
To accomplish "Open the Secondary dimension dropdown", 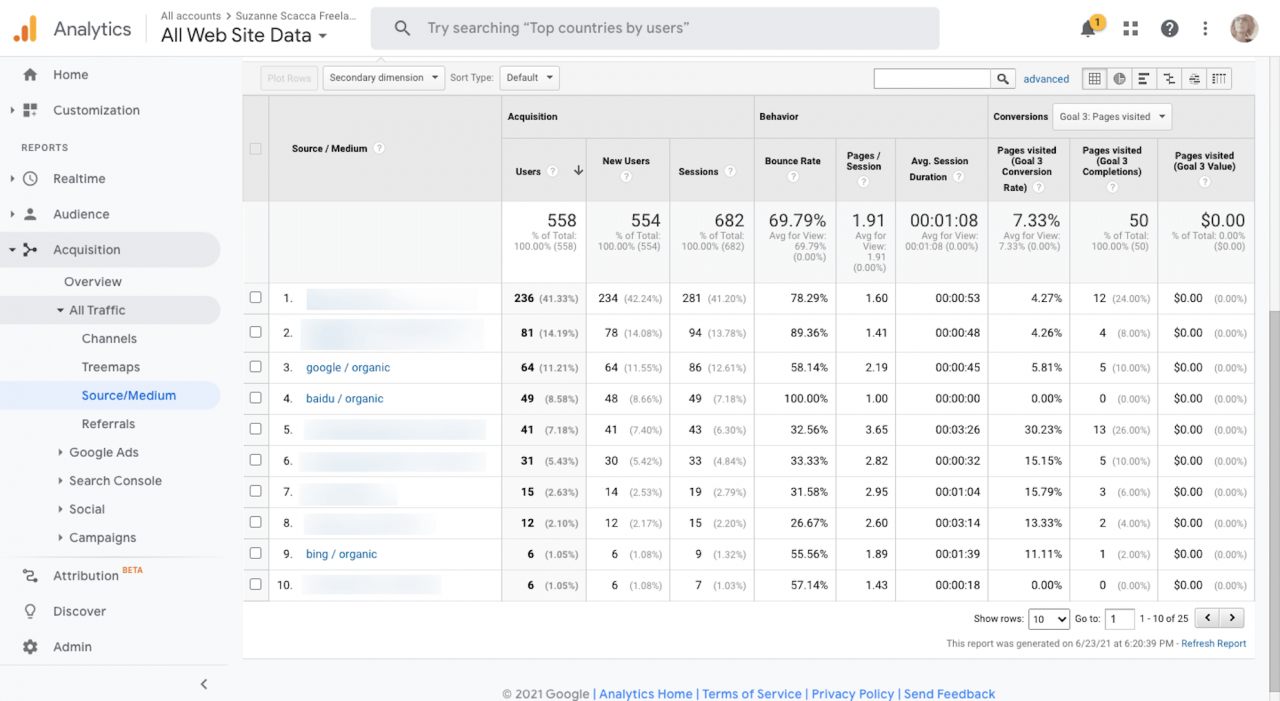I will tap(383, 77).
